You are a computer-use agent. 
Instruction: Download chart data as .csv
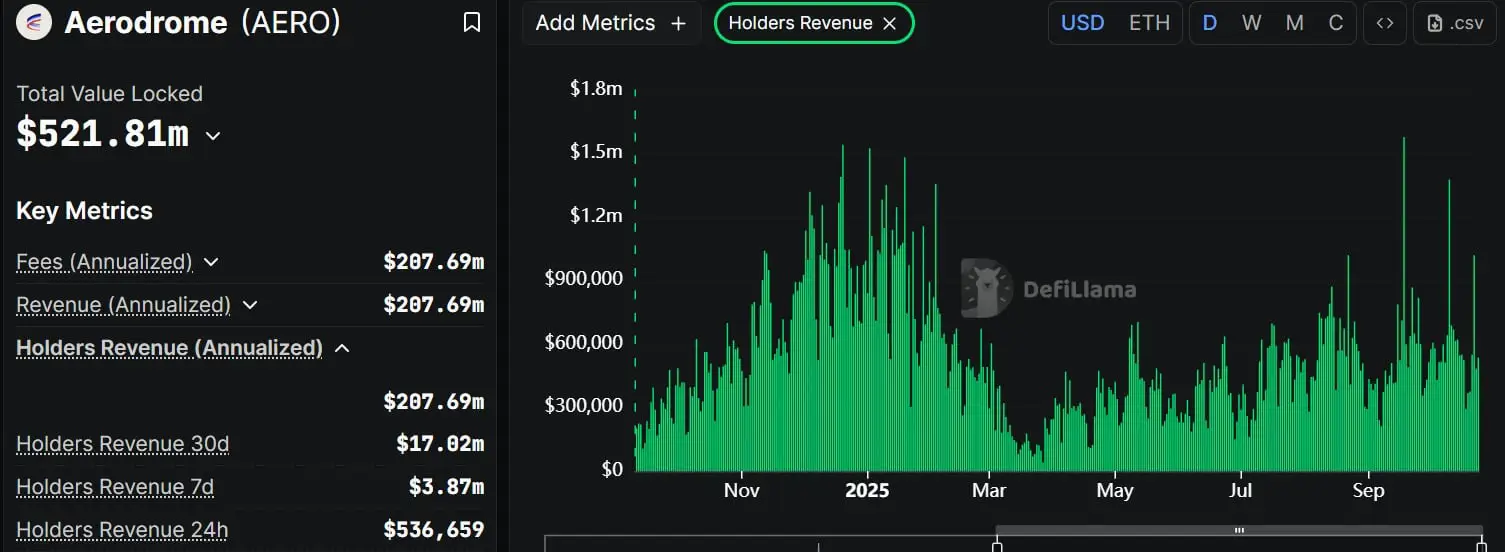[1455, 23]
